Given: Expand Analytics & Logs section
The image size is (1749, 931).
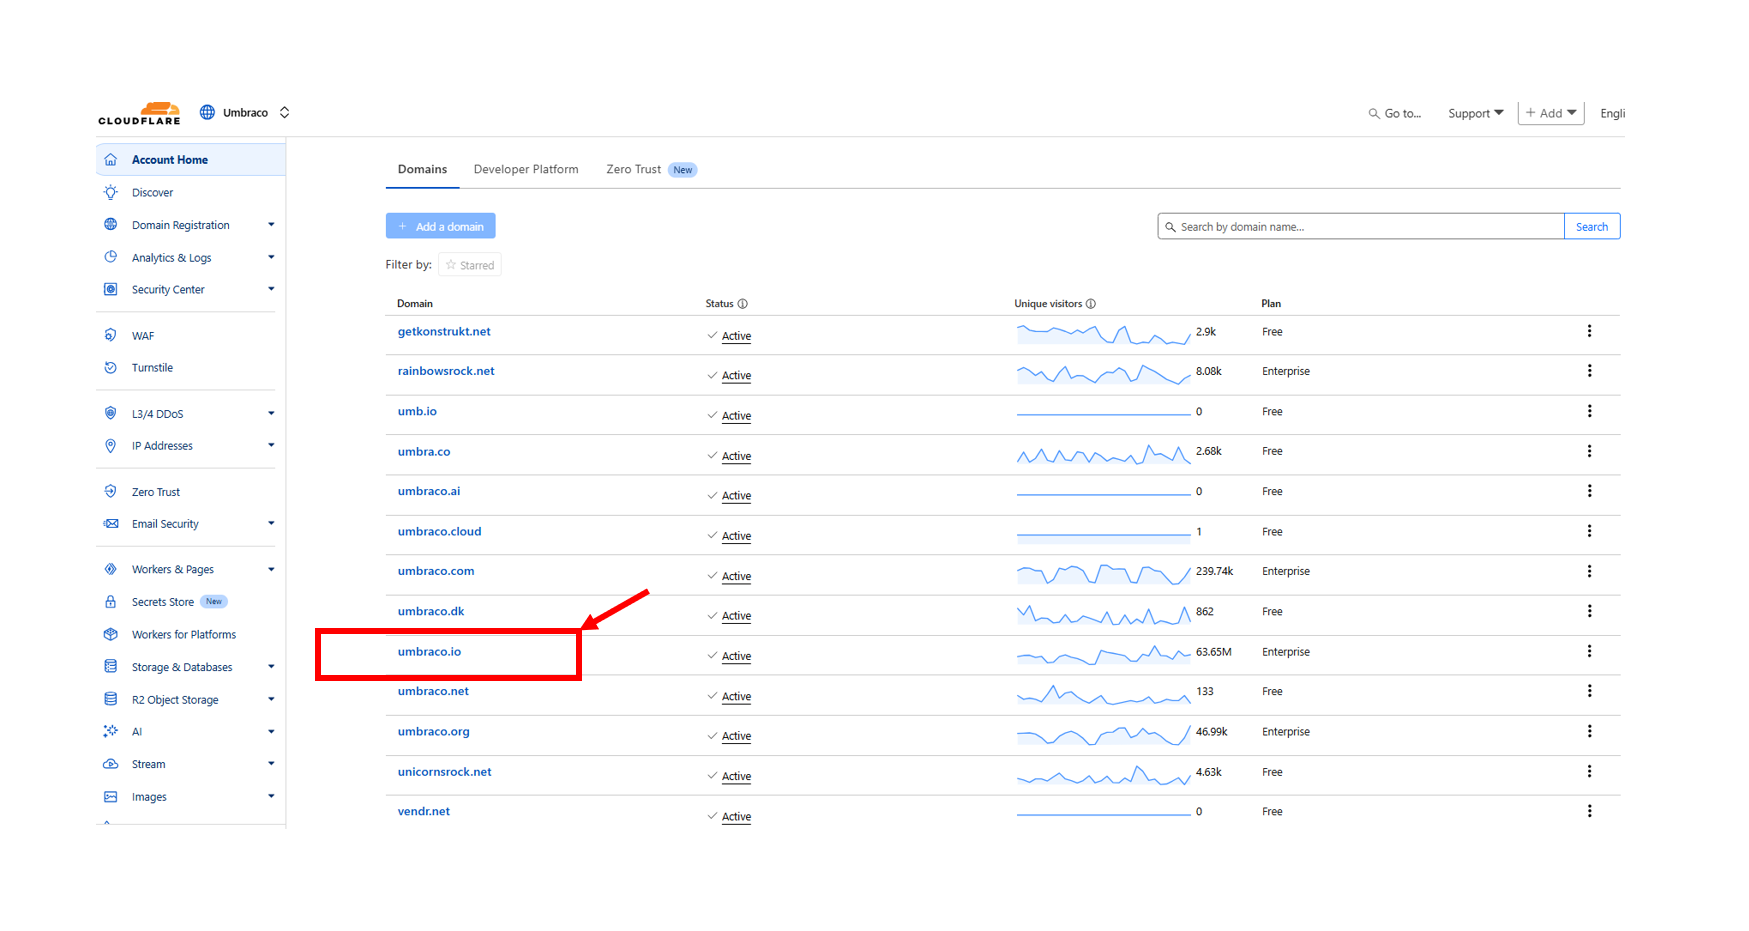Looking at the screenshot, I should click(x=271, y=257).
